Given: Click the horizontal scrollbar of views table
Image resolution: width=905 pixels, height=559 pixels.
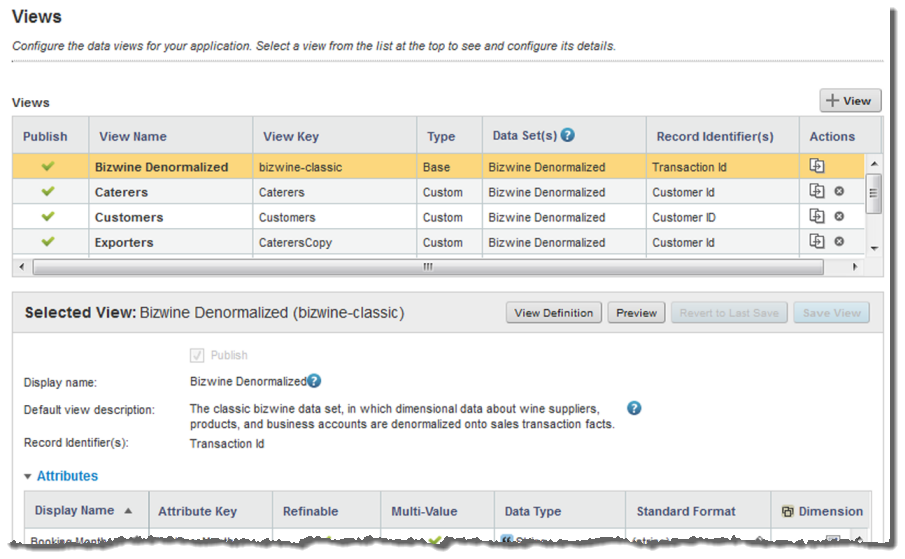Looking at the screenshot, I should click(x=427, y=268).
